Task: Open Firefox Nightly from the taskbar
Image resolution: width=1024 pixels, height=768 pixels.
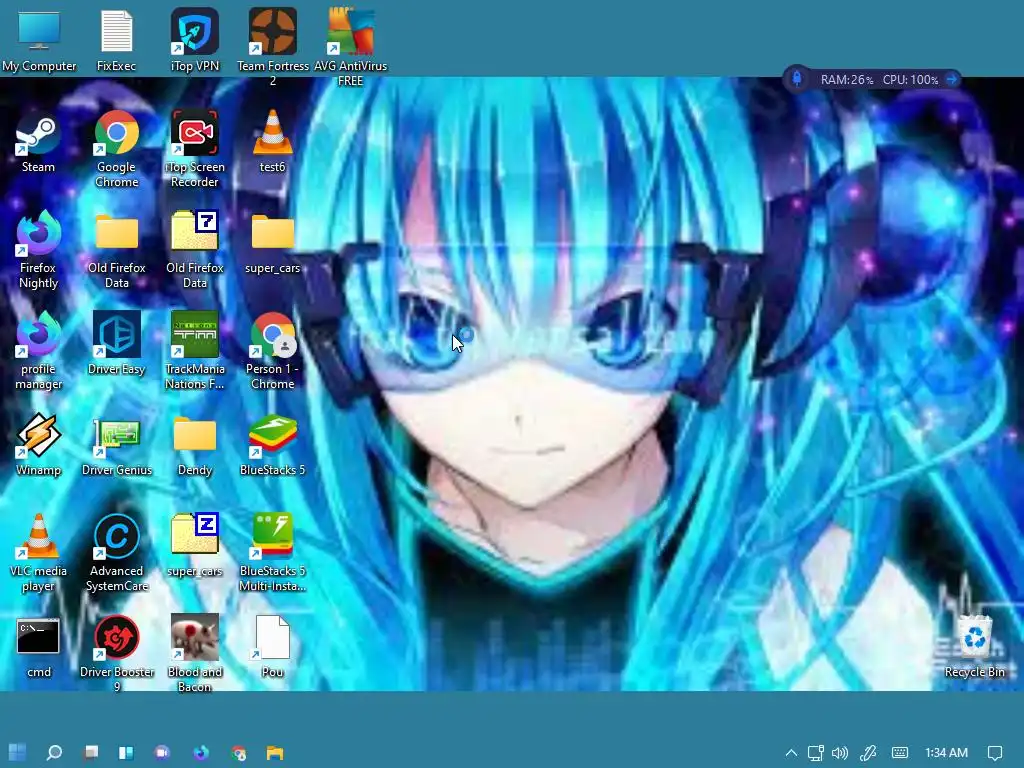Action: pos(200,753)
